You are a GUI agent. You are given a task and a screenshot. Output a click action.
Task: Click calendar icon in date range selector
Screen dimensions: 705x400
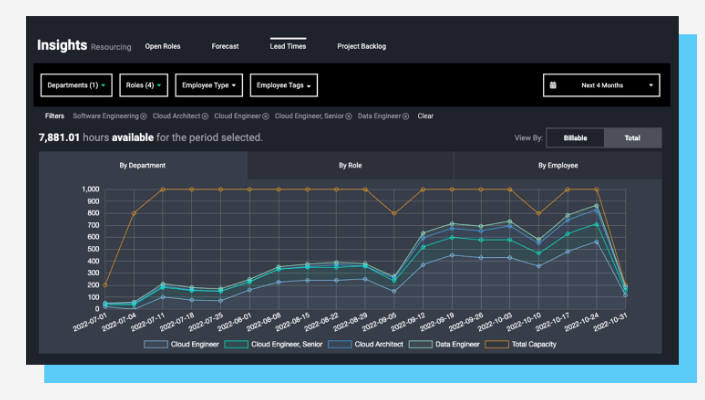click(553, 85)
